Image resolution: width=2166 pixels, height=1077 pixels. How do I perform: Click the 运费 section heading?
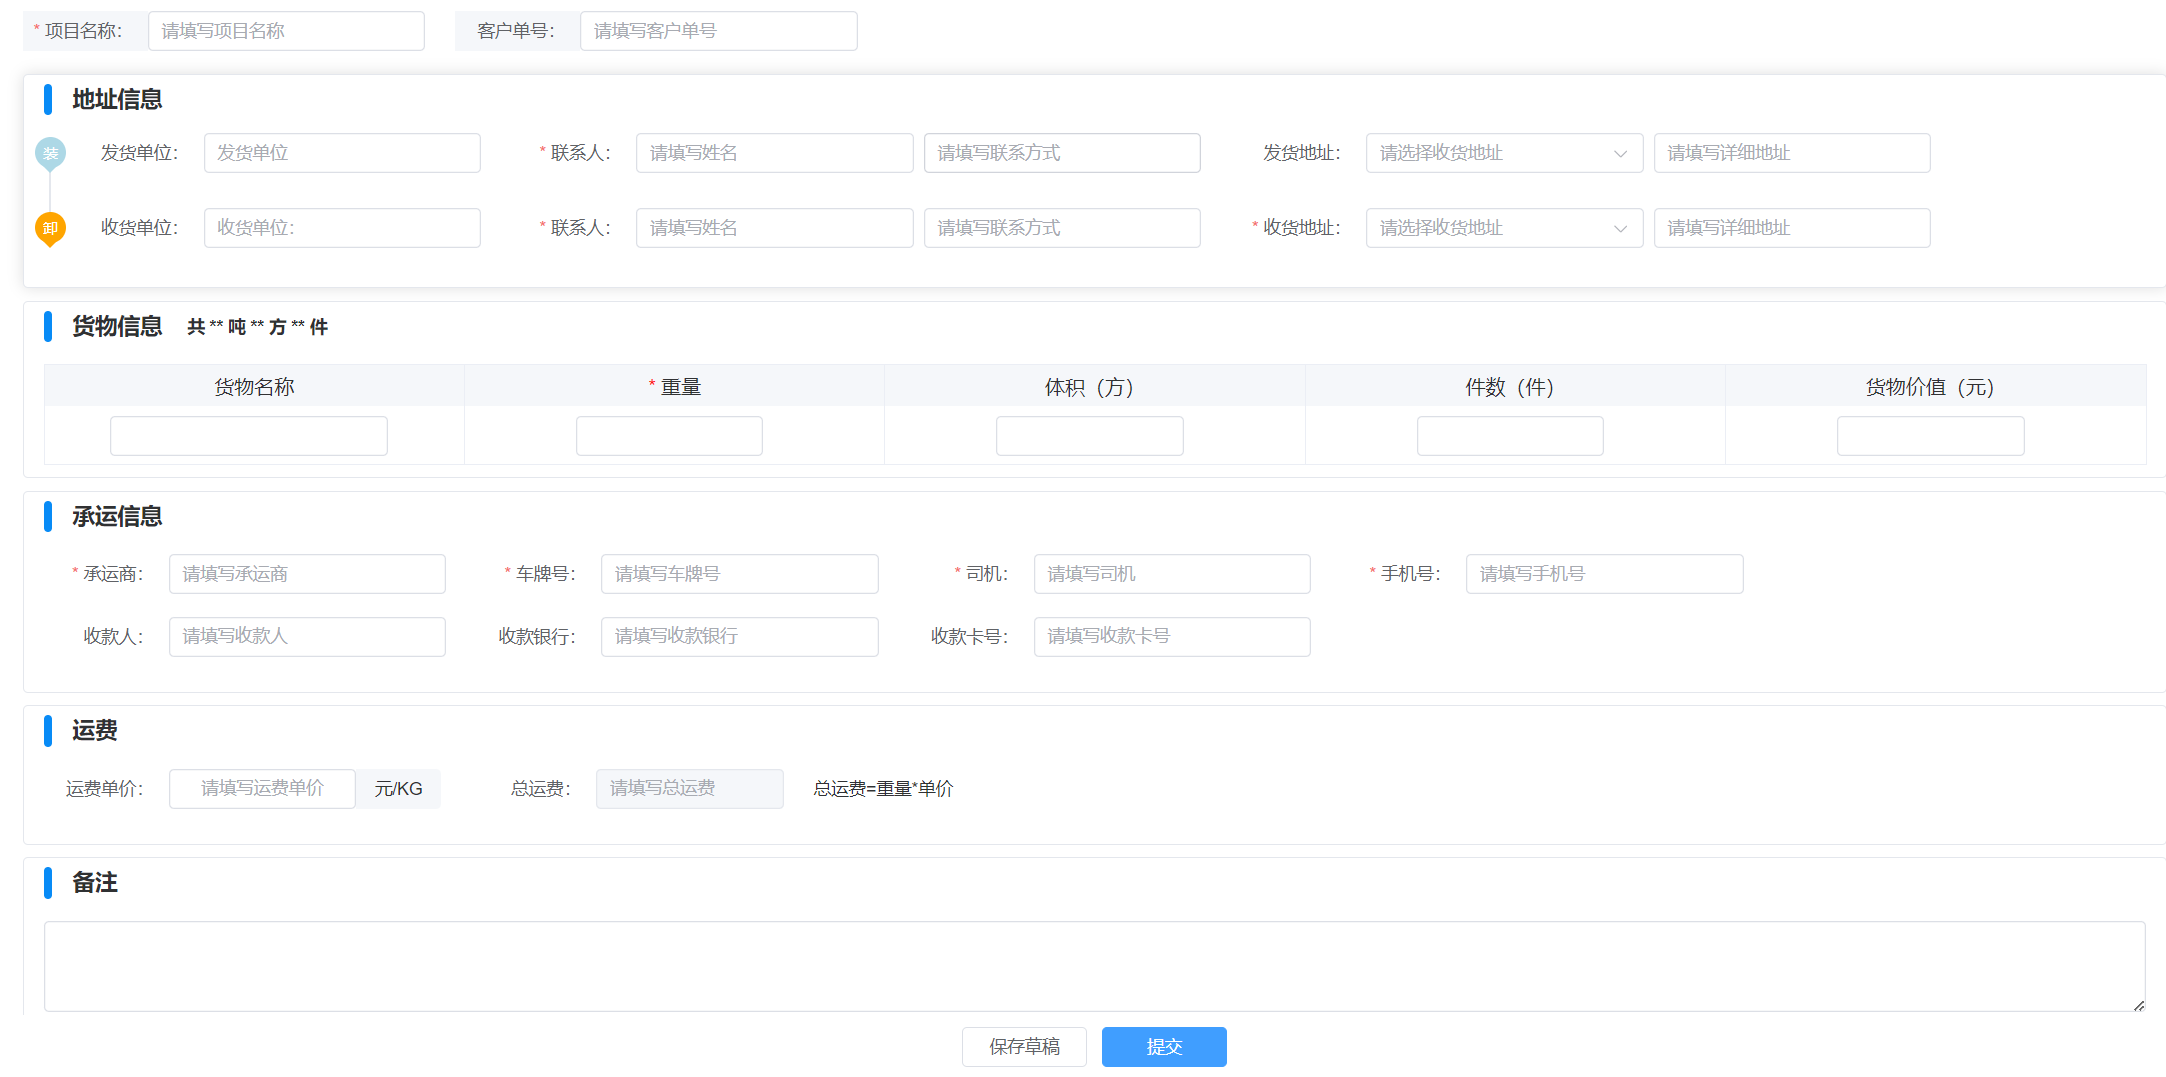click(x=95, y=731)
